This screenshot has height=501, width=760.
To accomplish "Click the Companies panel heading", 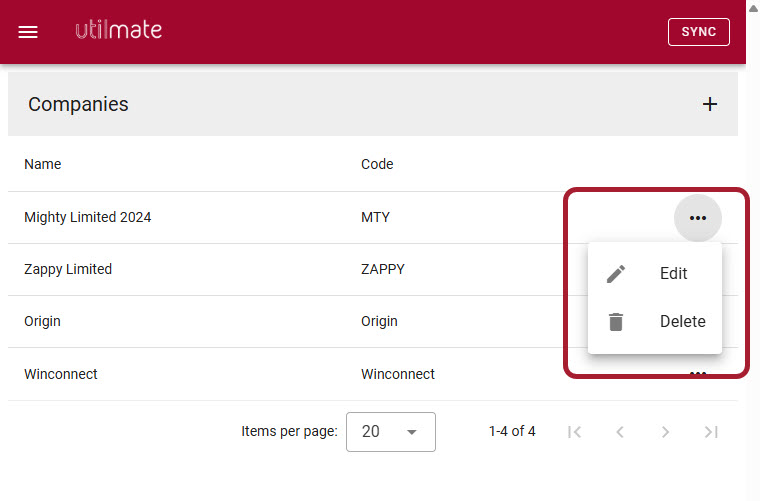I will click(78, 104).
